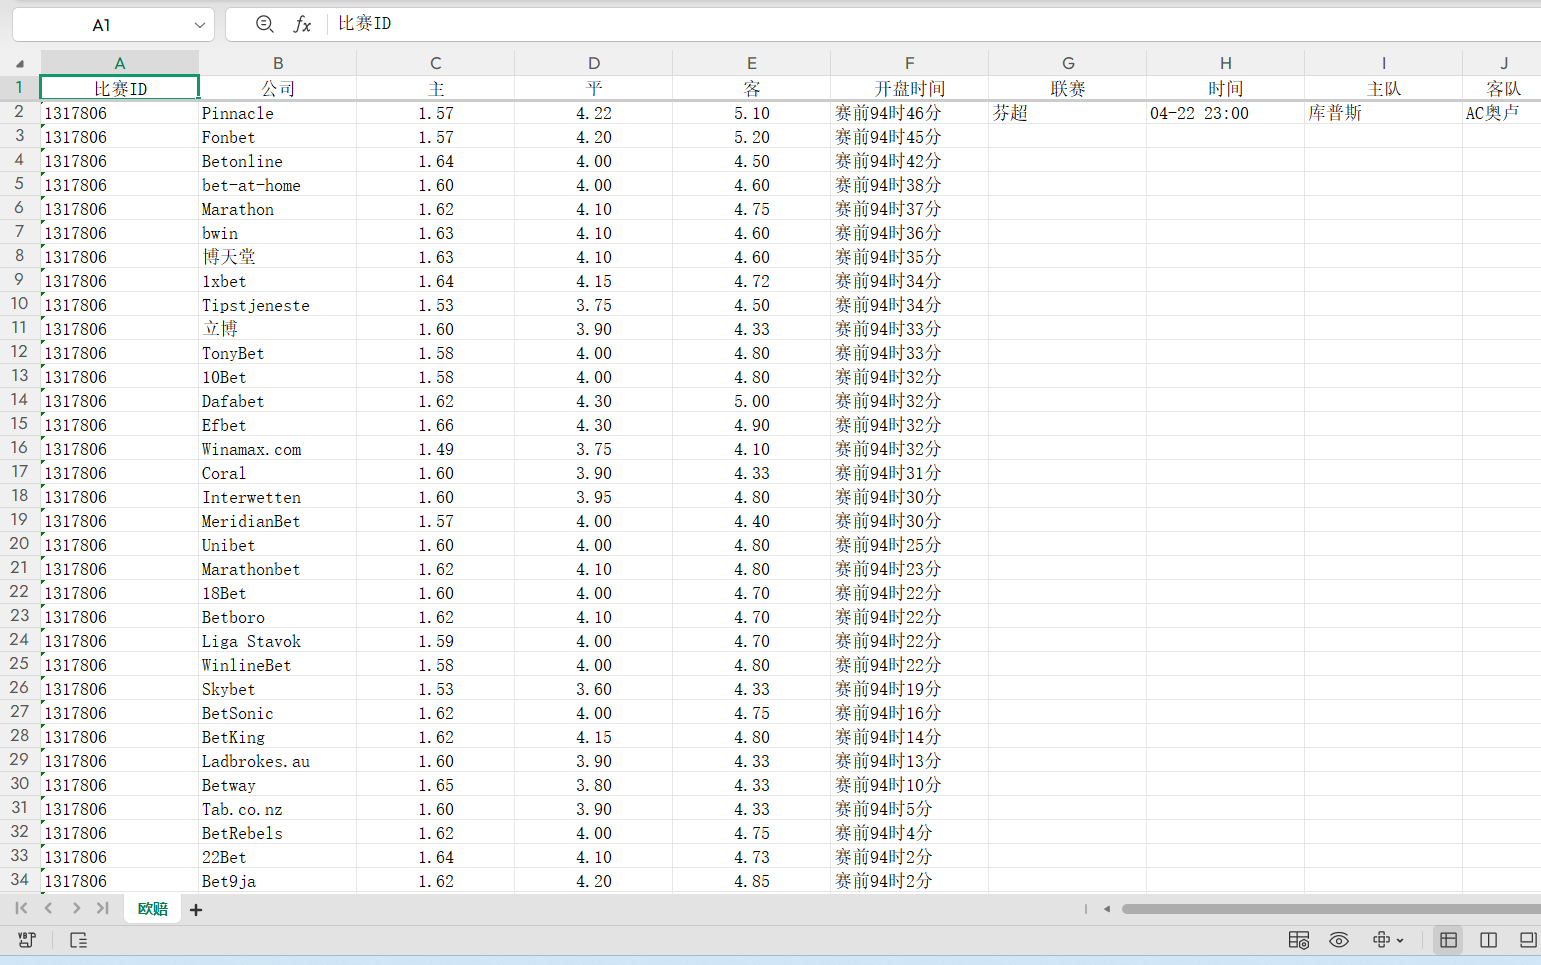Select the Fonbet cell
This screenshot has height=965, width=1541.
[x=278, y=137]
